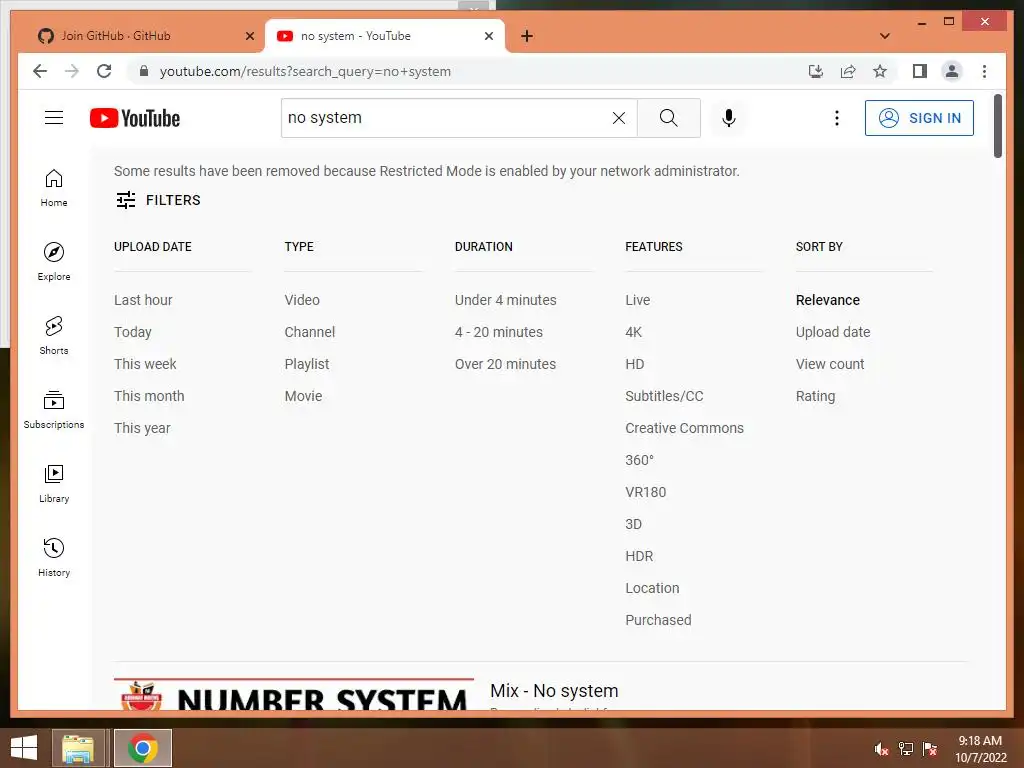The image size is (1024, 768).
Task: Enable the Creative Commons filter
Action: [684, 428]
